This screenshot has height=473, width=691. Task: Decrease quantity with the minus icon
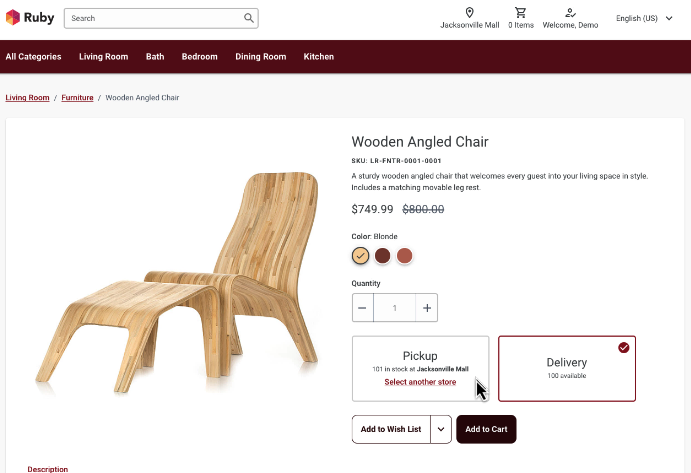(362, 308)
